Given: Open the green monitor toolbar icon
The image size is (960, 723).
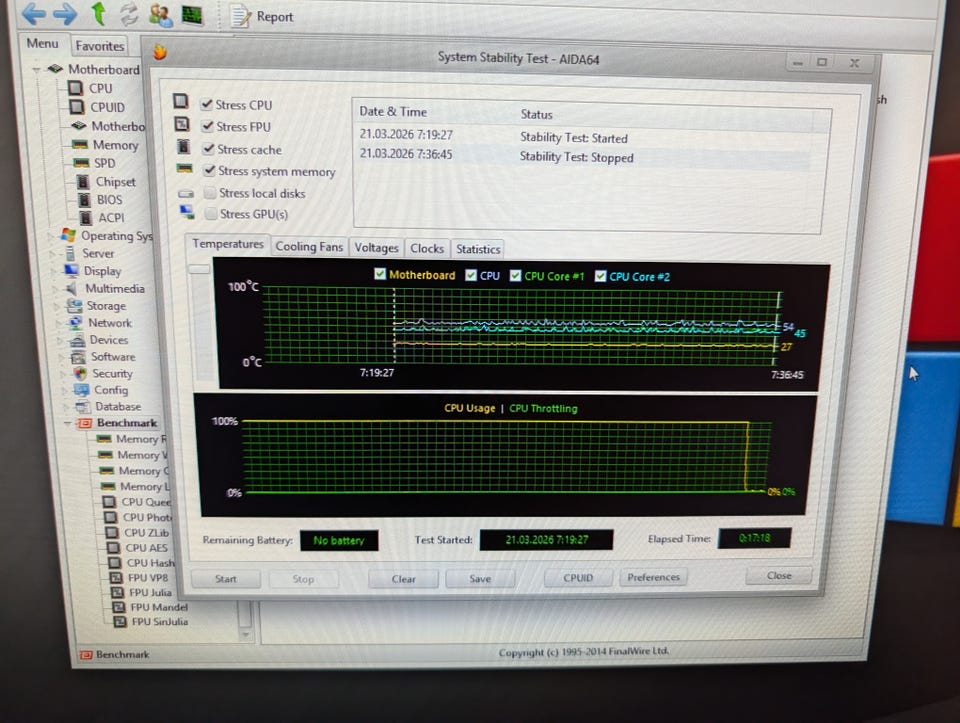Looking at the screenshot, I should [x=192, y=15].
